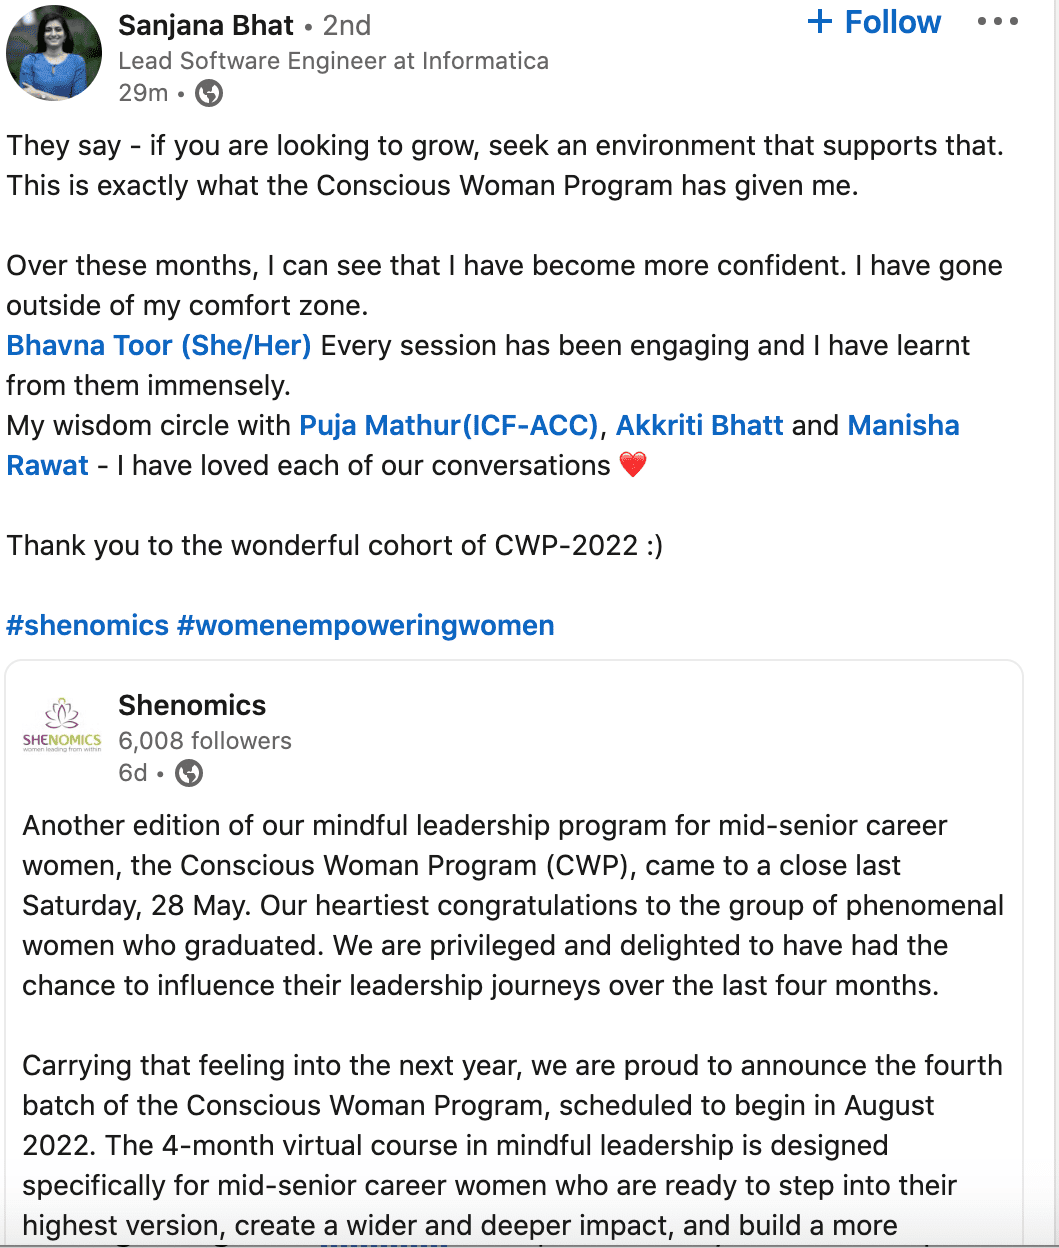Click the red heart emoji
The width and height of the screenshot is (1059, 1248).
click(633, 466)
